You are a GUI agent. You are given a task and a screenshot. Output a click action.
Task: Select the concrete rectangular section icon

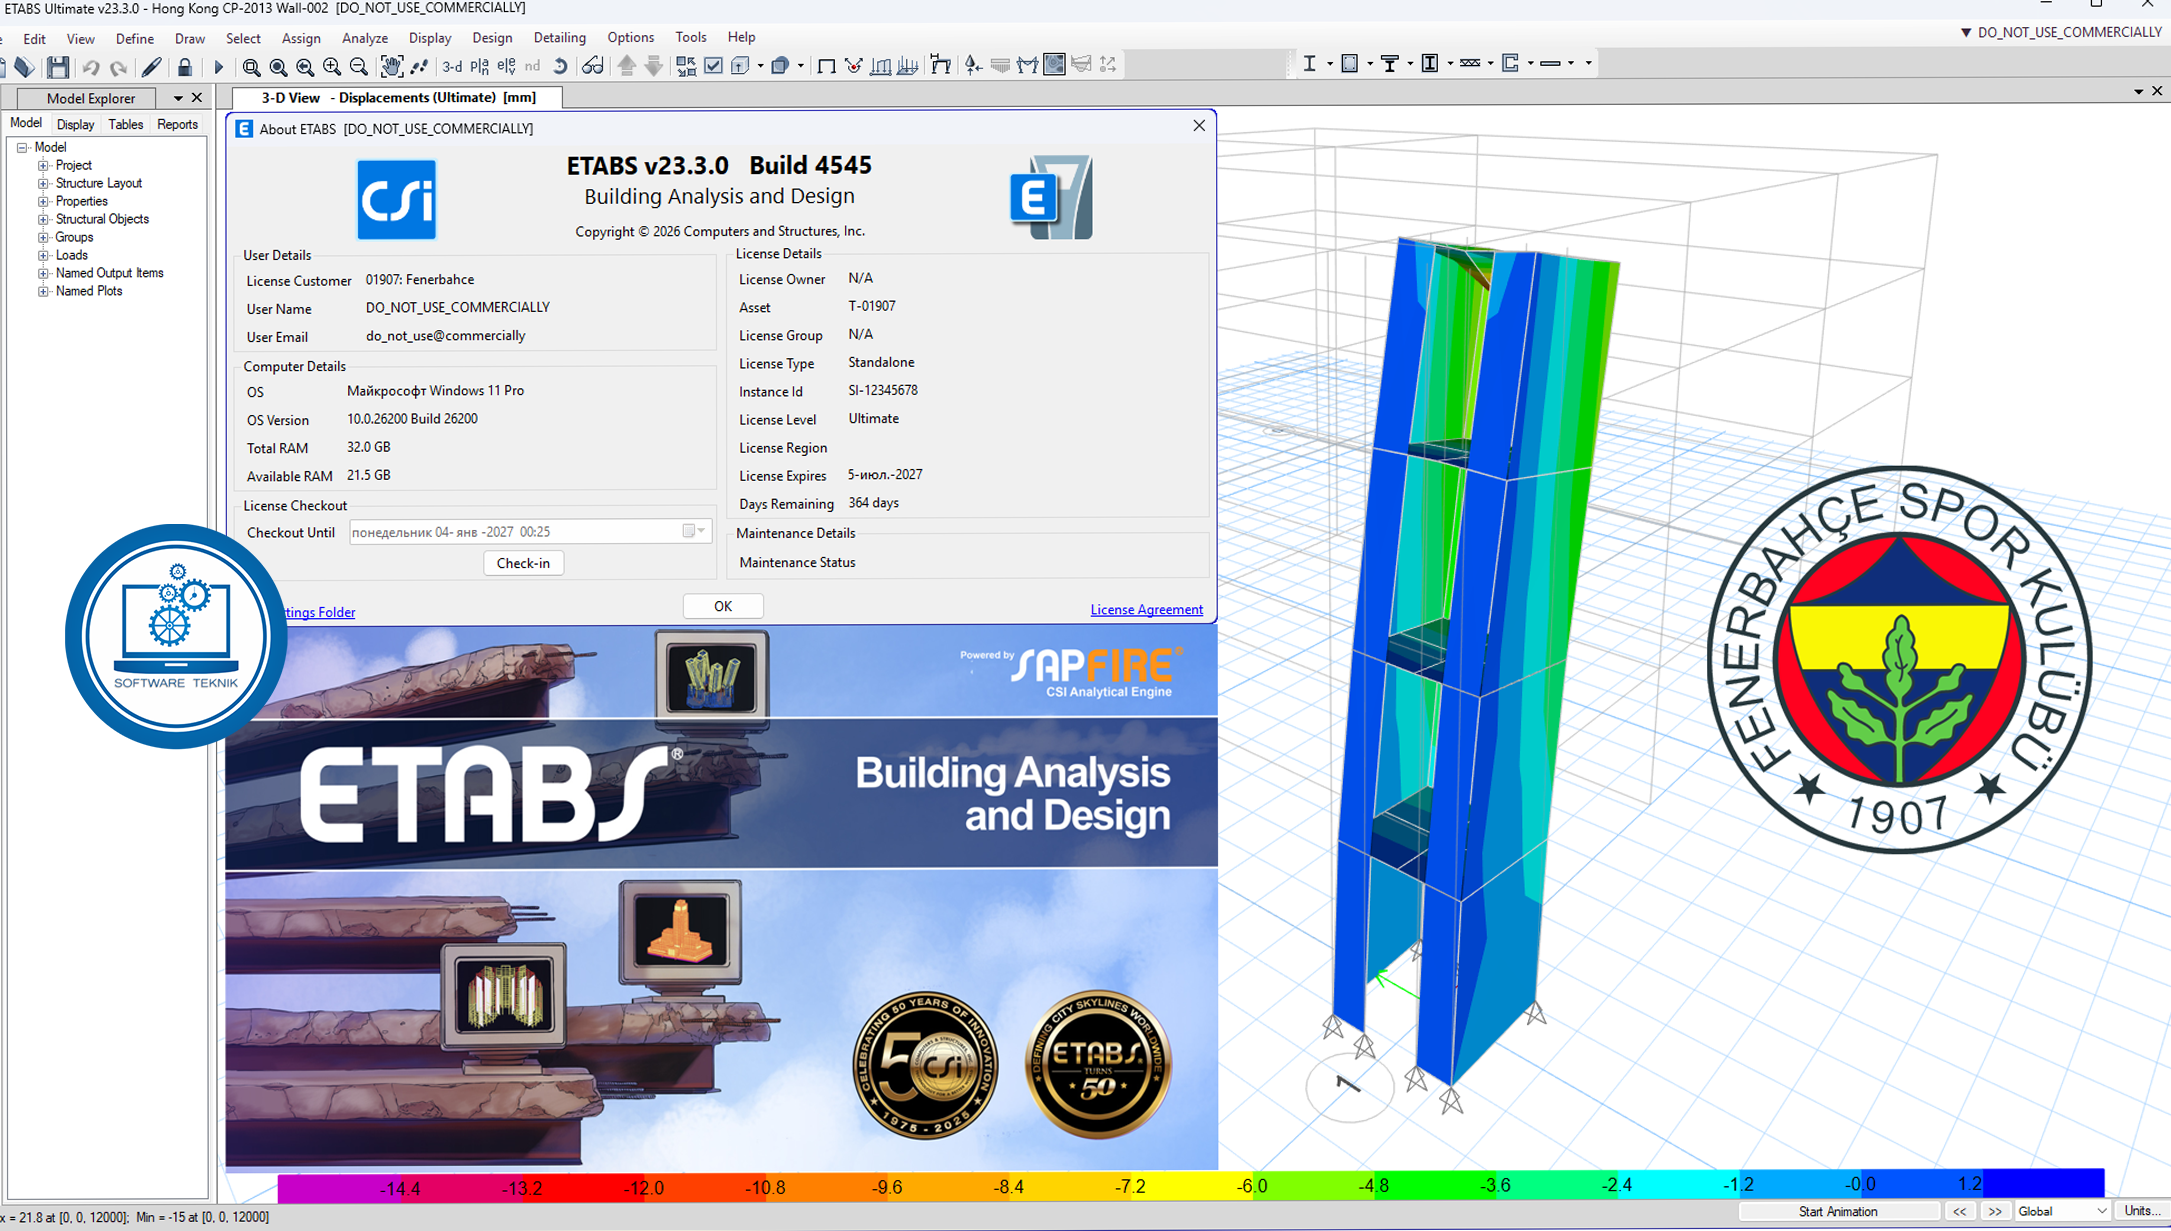click(1349, 63)
